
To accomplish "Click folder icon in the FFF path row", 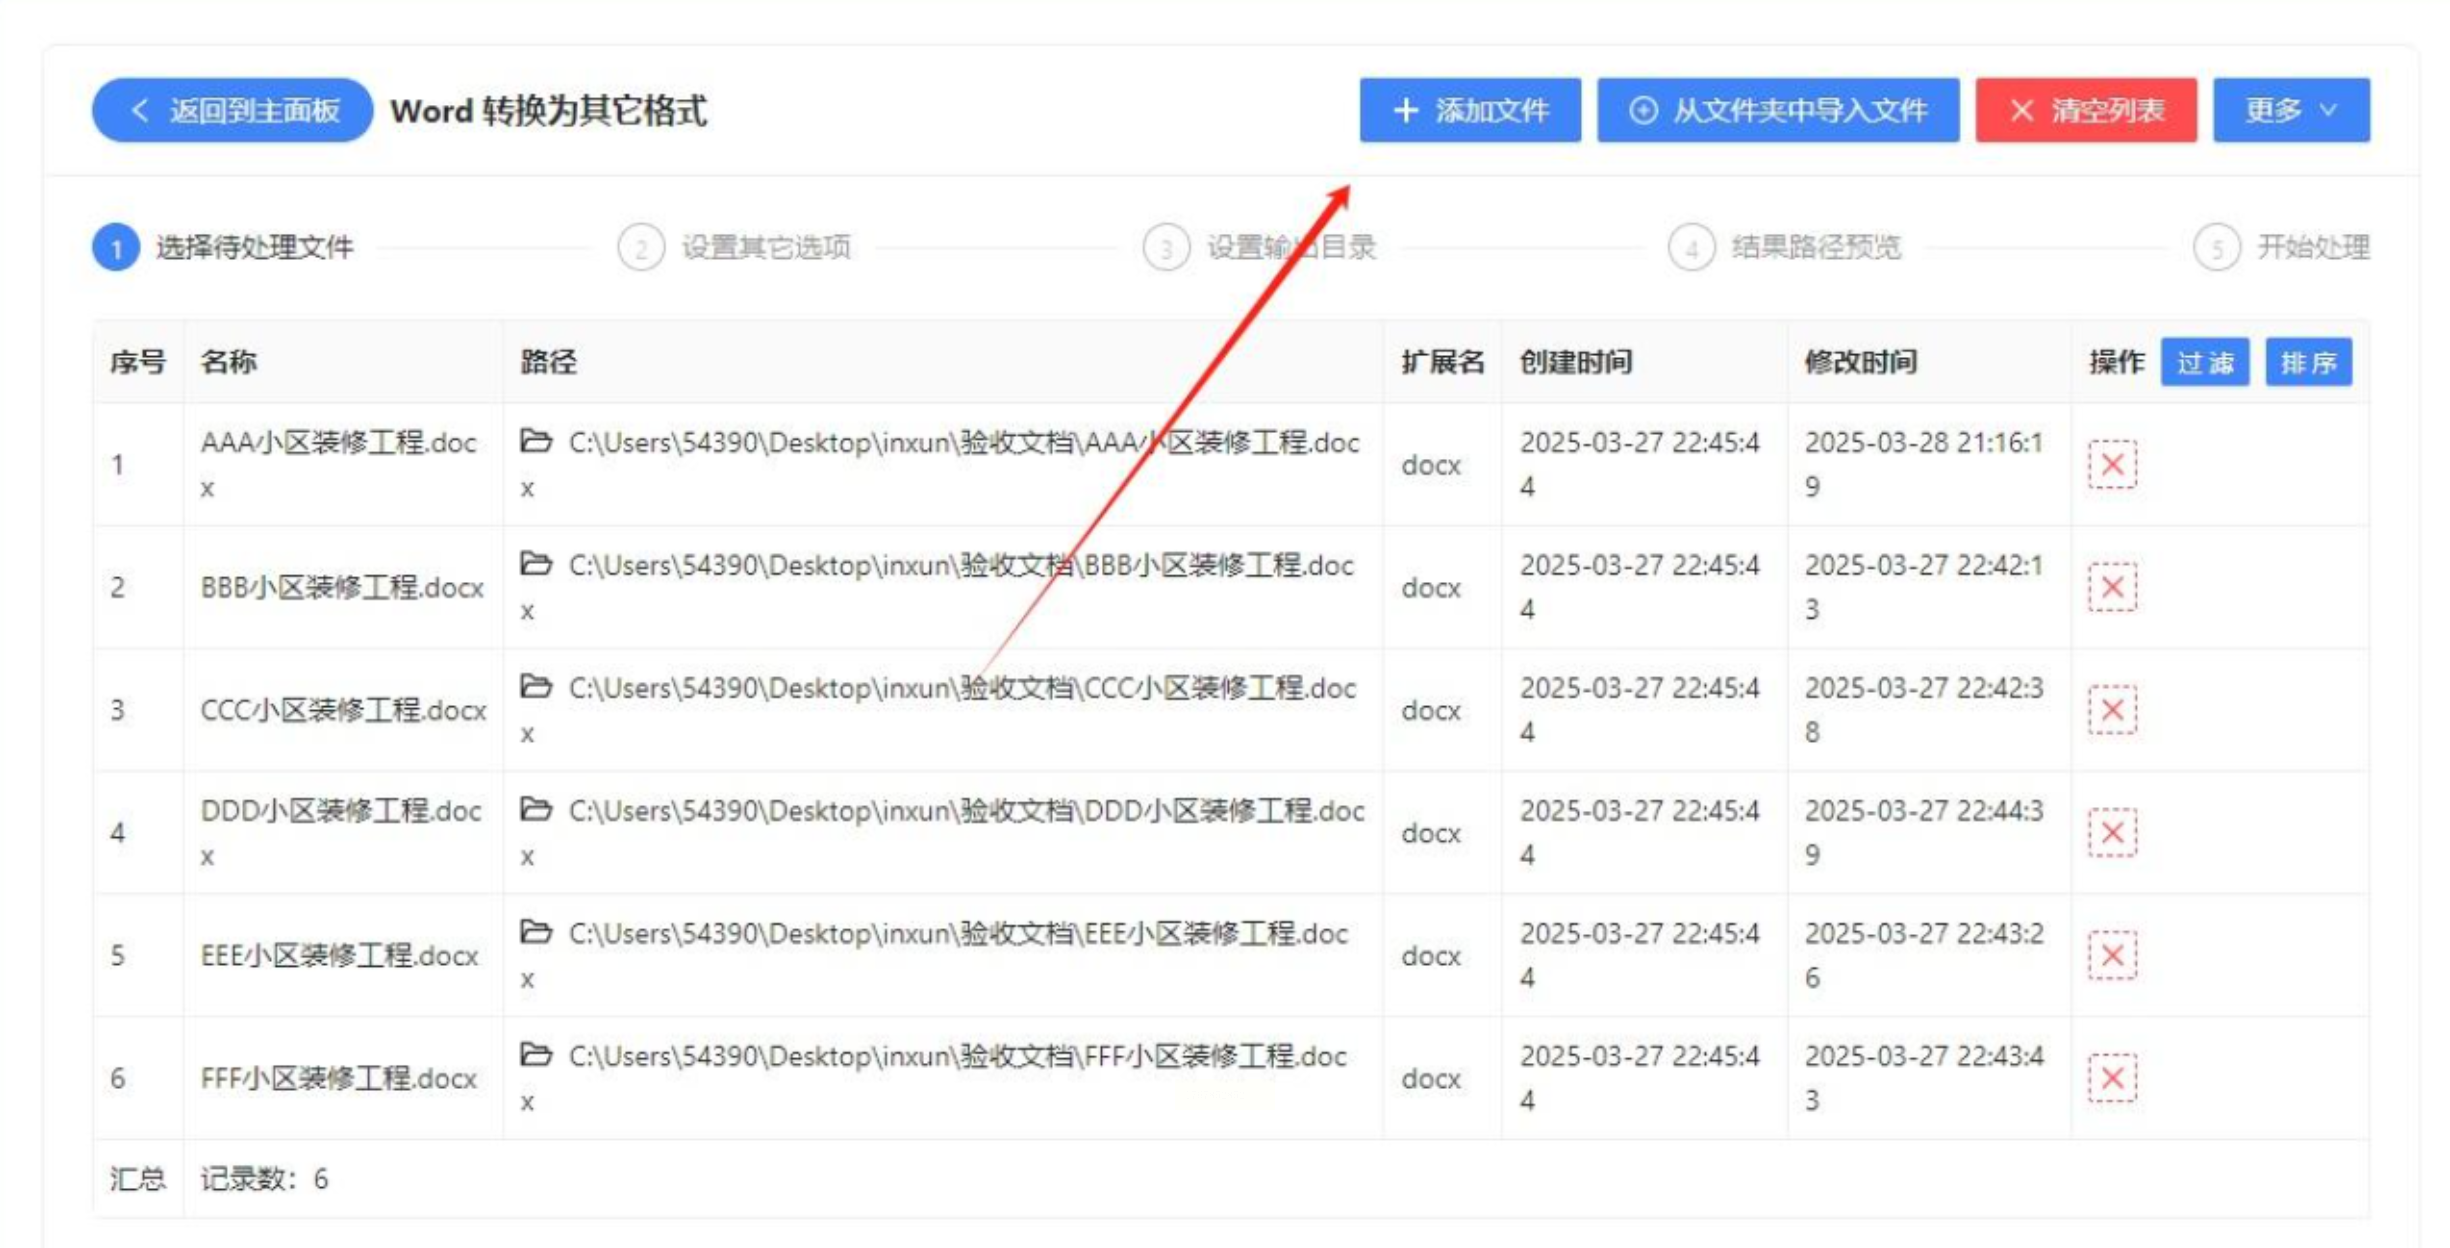I will pyautogui.click(x=536, y=1055).
